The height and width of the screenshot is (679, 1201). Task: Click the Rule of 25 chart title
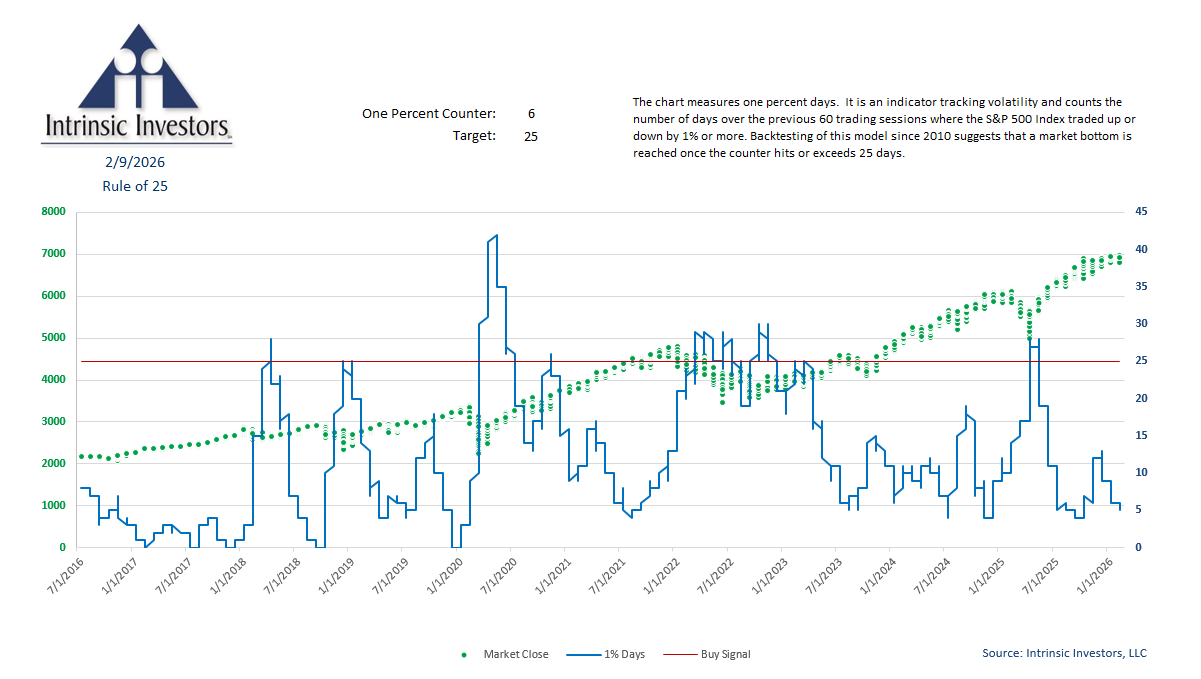click(135, 186)
